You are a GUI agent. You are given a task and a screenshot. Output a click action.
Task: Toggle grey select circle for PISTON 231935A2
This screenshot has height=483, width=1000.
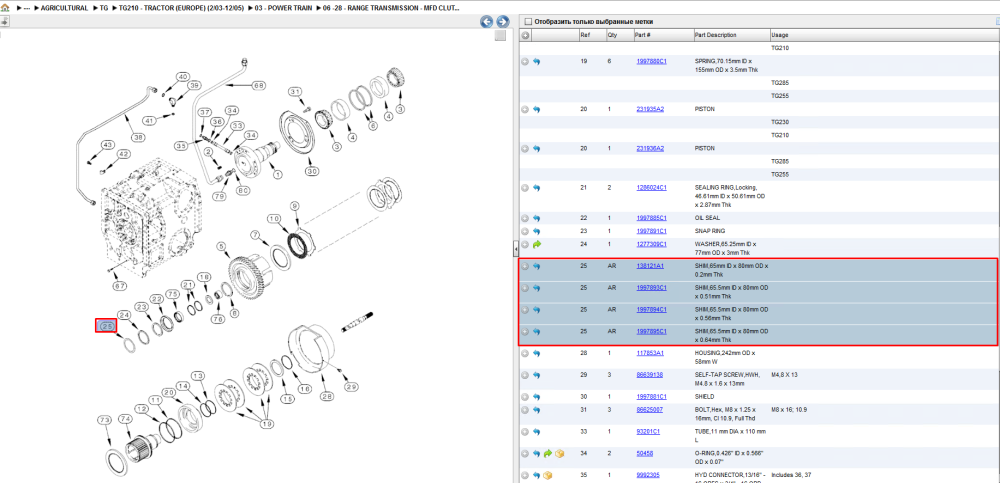click(x=525, y=110)
